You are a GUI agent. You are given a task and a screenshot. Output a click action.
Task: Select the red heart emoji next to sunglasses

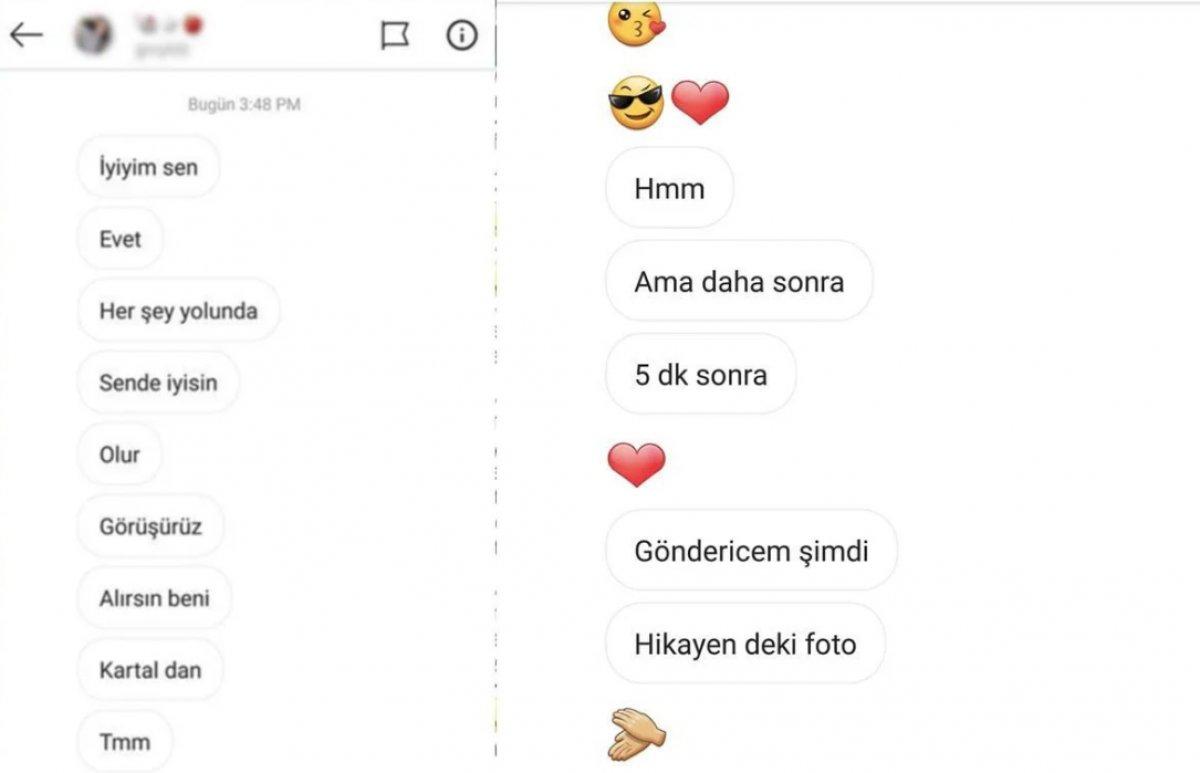(x=703, y=100)
